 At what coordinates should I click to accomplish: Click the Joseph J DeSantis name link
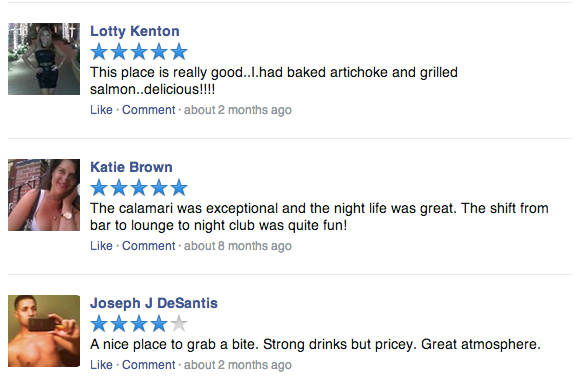(154, 303)
